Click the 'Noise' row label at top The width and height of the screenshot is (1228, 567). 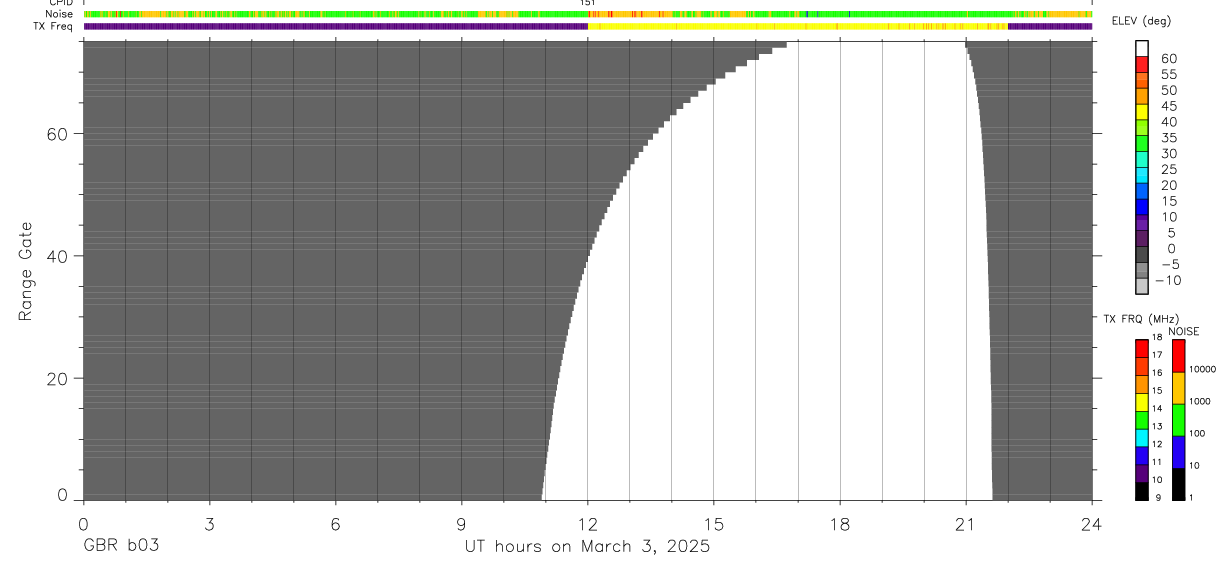[59, 15]
